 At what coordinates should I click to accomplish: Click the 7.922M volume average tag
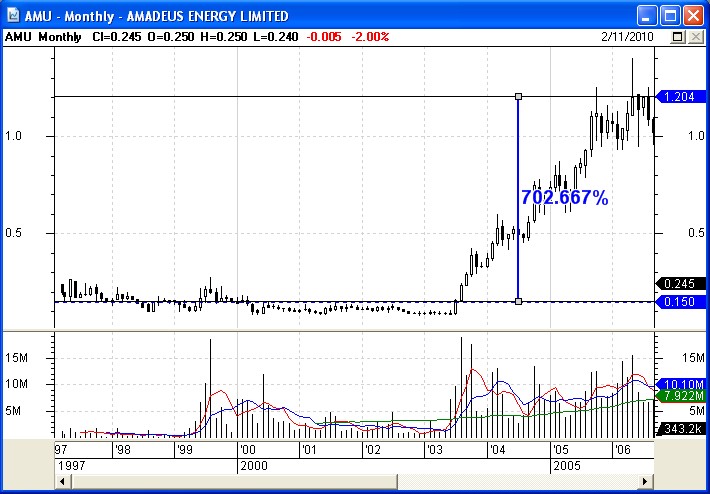pos(681,396)
